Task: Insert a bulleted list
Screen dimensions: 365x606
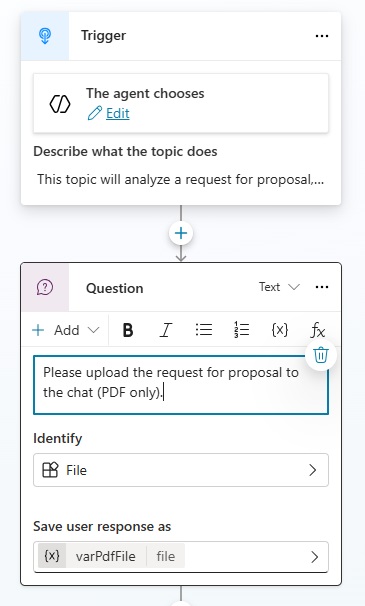Action: point(204,330)
